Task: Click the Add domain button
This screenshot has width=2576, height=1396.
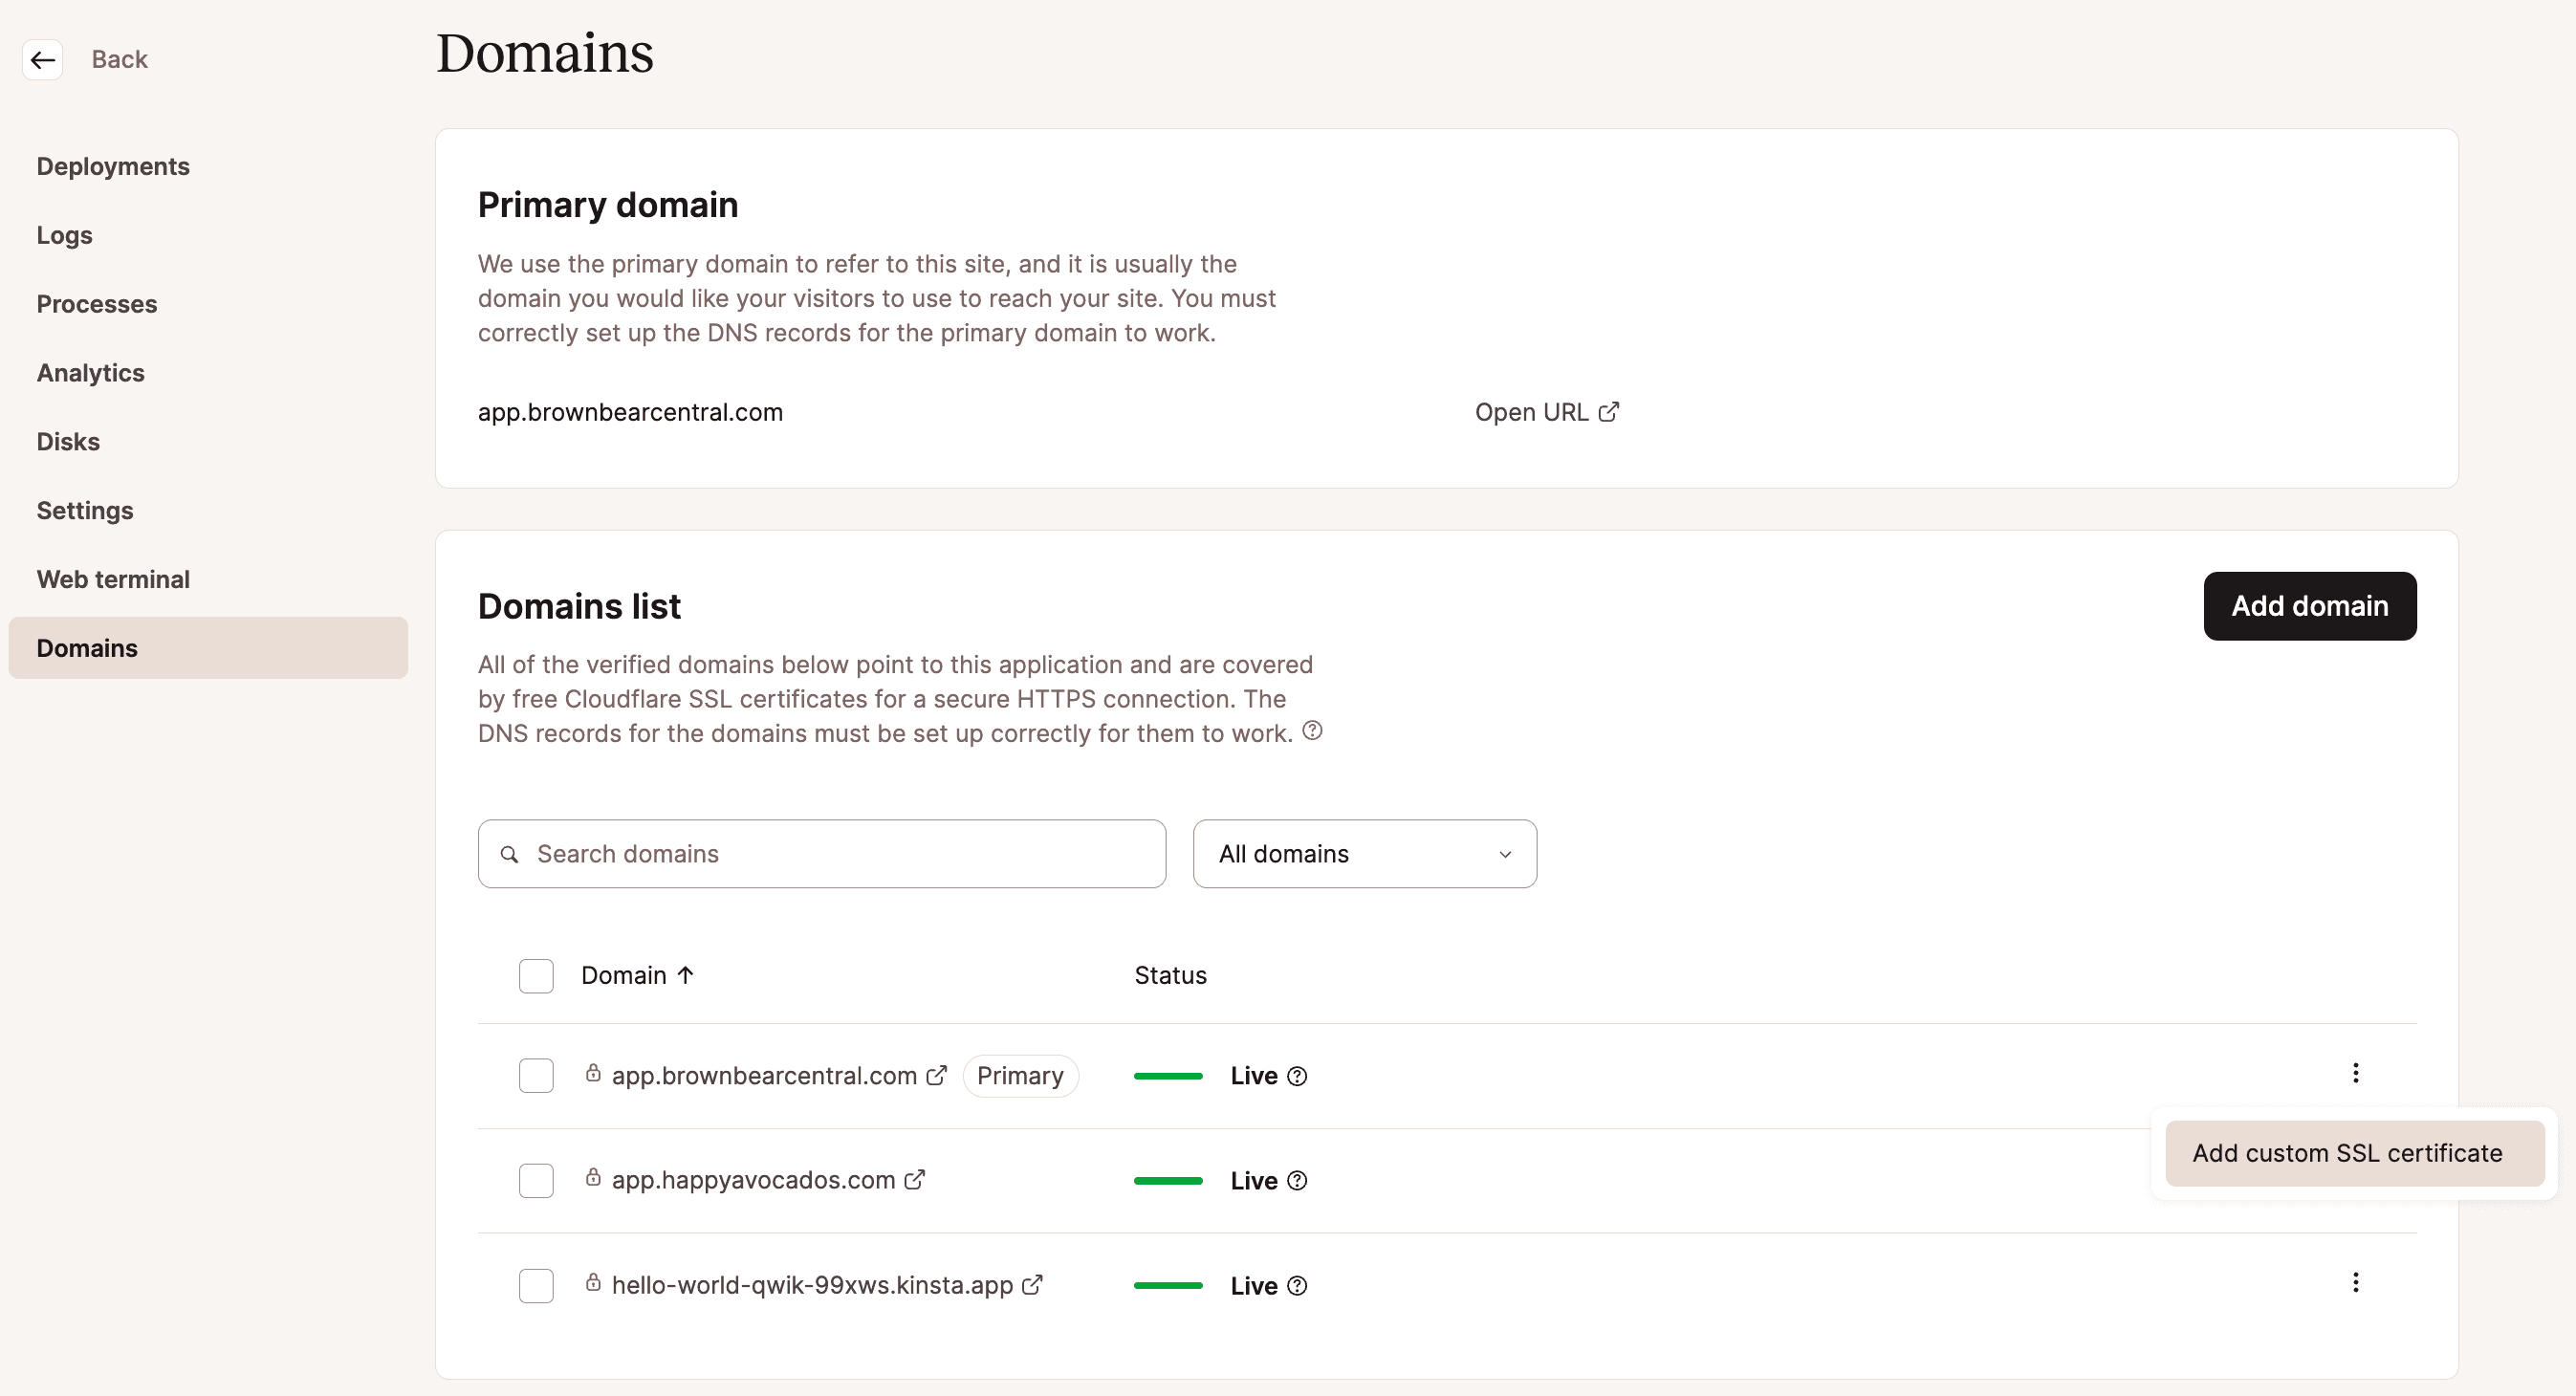Action: pyautogui.click(x=2309, y=605)
